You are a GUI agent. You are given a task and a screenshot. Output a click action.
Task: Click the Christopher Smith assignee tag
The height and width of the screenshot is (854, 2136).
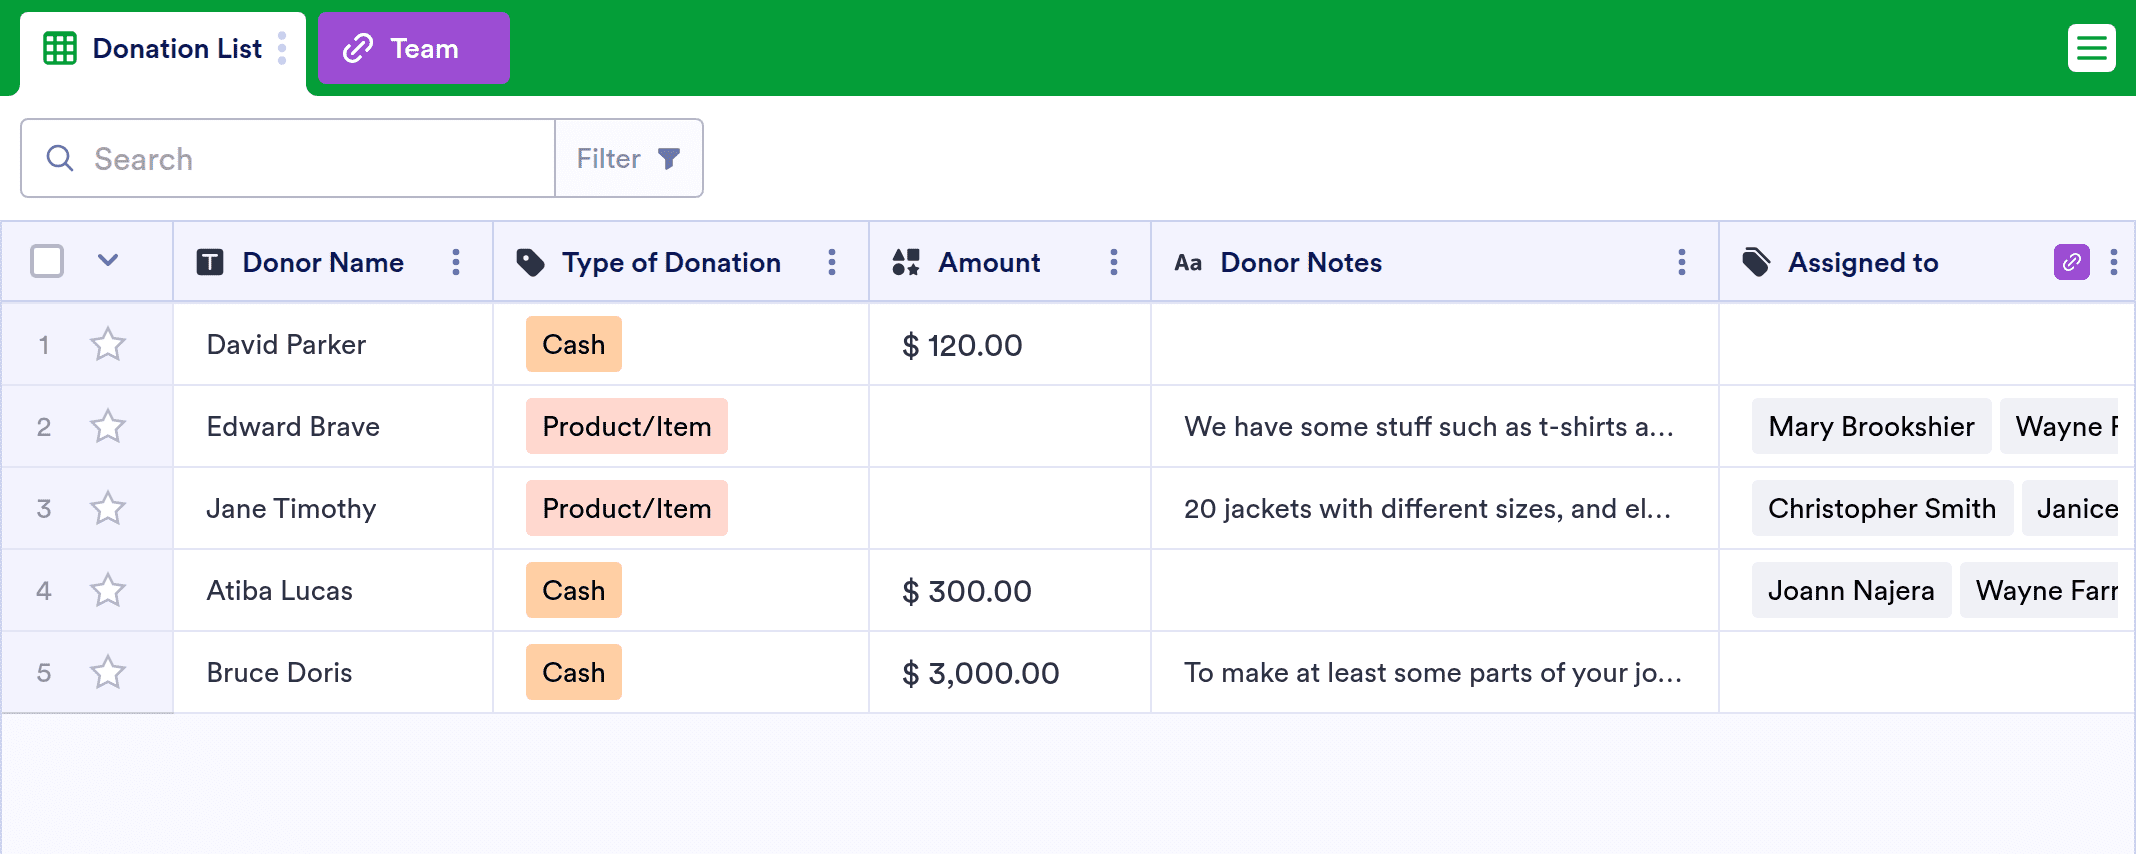pos(1882,508)
